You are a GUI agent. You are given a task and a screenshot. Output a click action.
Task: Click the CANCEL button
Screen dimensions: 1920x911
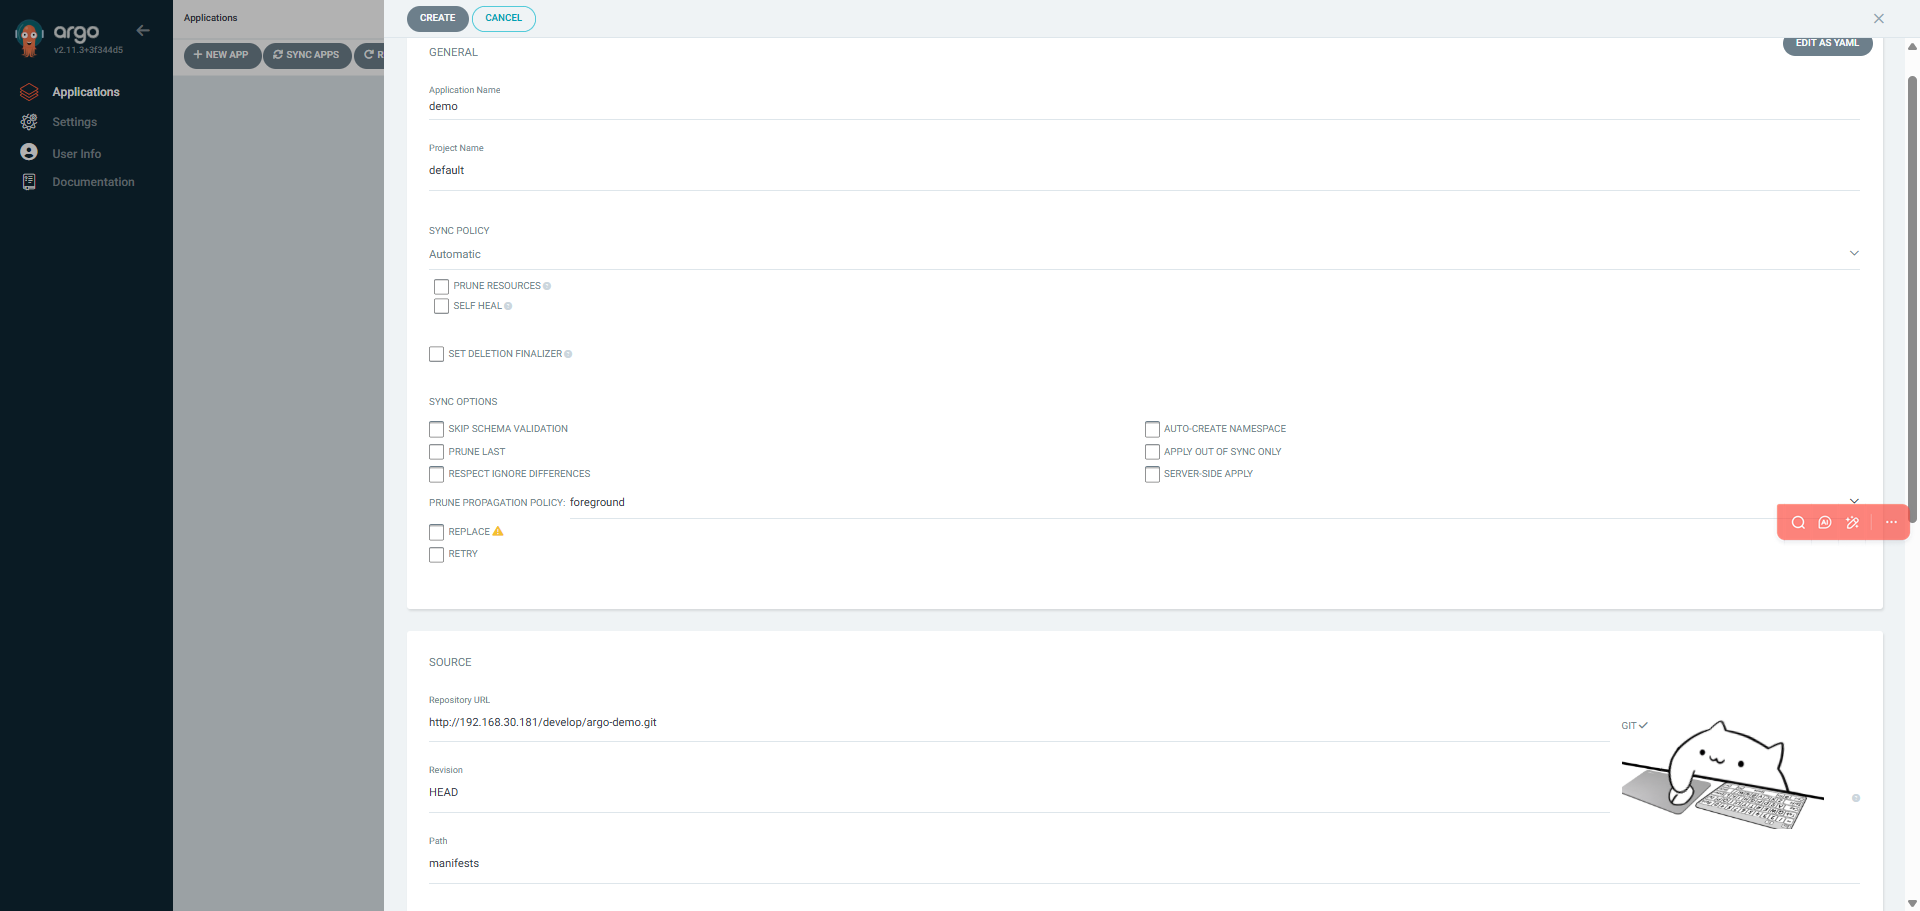point(503,18)
